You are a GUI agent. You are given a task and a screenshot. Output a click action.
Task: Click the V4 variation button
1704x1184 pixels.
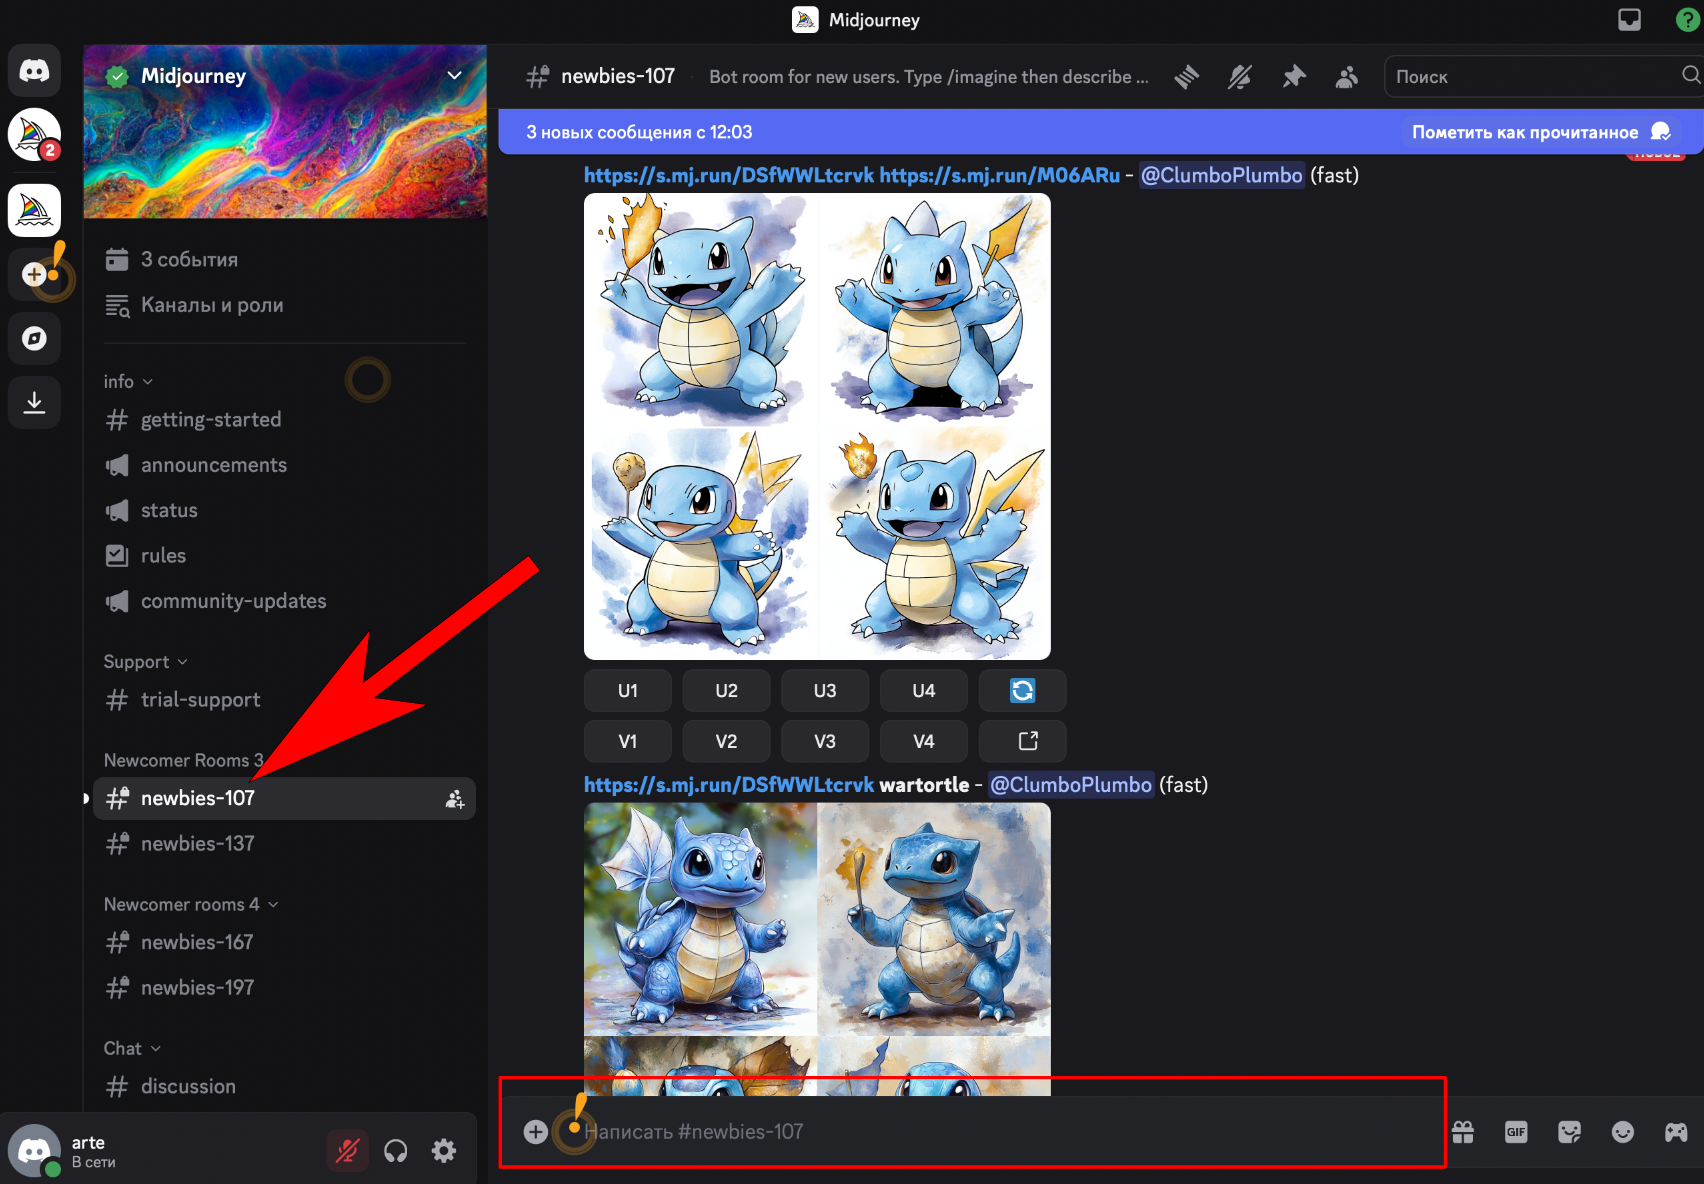(x=924, y=742)
